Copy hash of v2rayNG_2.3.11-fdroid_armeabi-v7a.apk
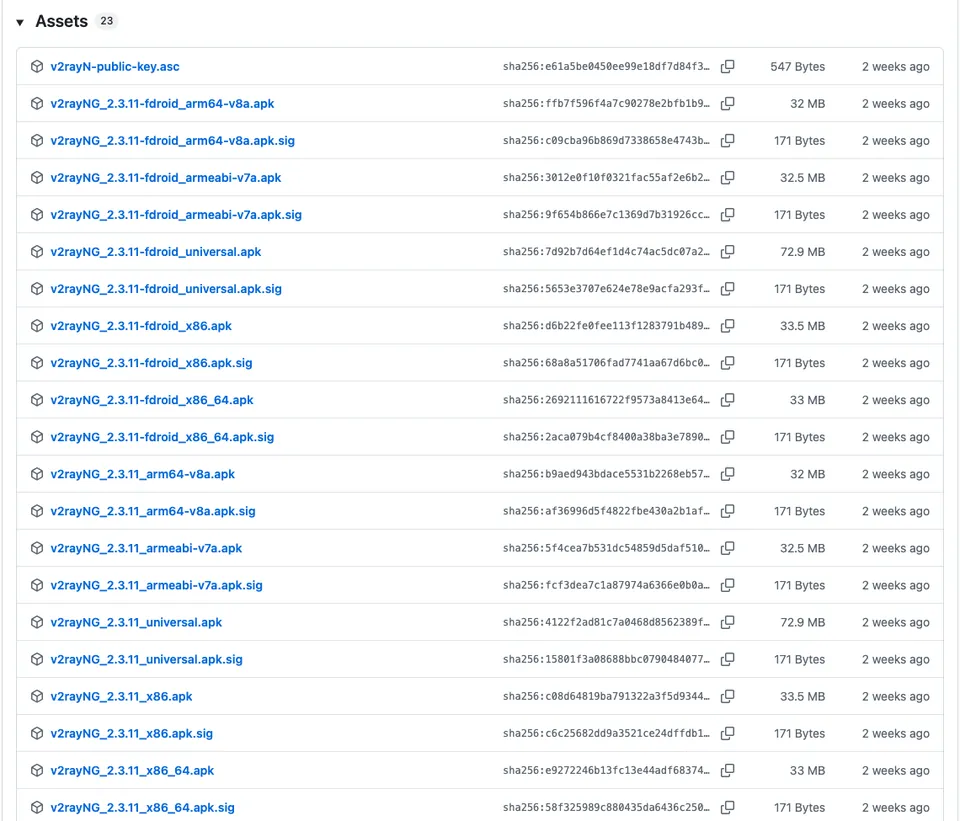Image resolution: width=960 pixels, height=821 pixels. (727, 178)
